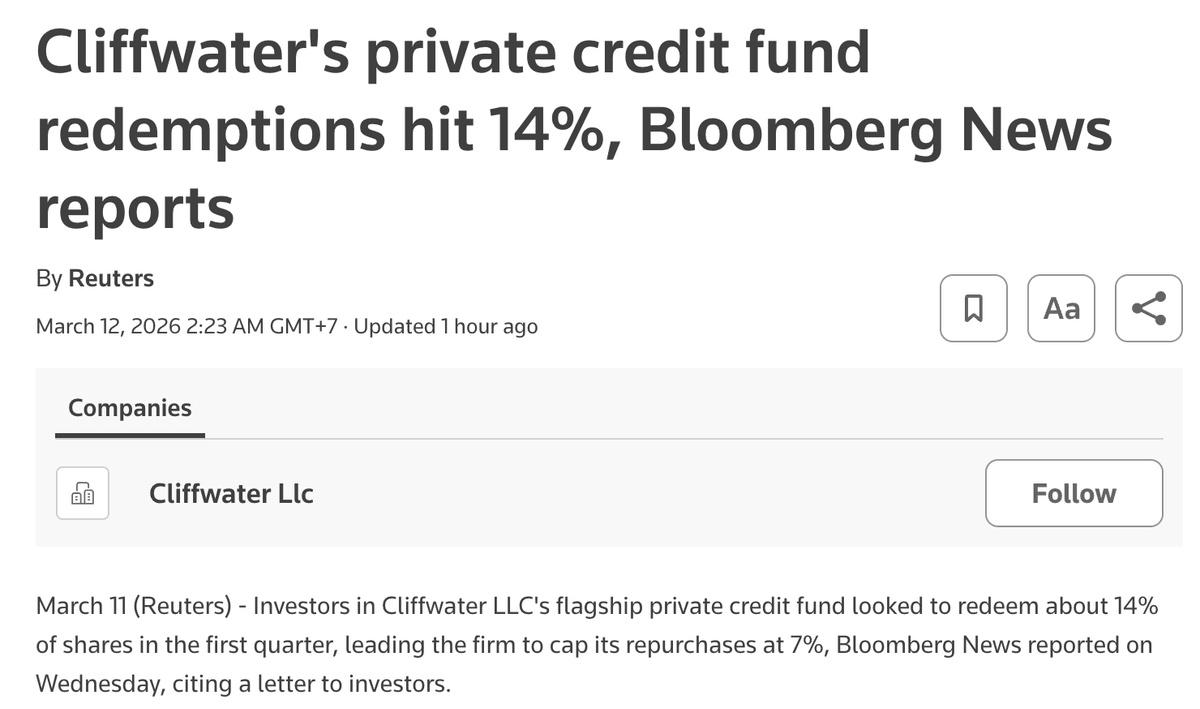The width and height of the screenshot is (1200, 709).
Task: Bookmark this article with the save icon
Action: (x=974, y=309)
